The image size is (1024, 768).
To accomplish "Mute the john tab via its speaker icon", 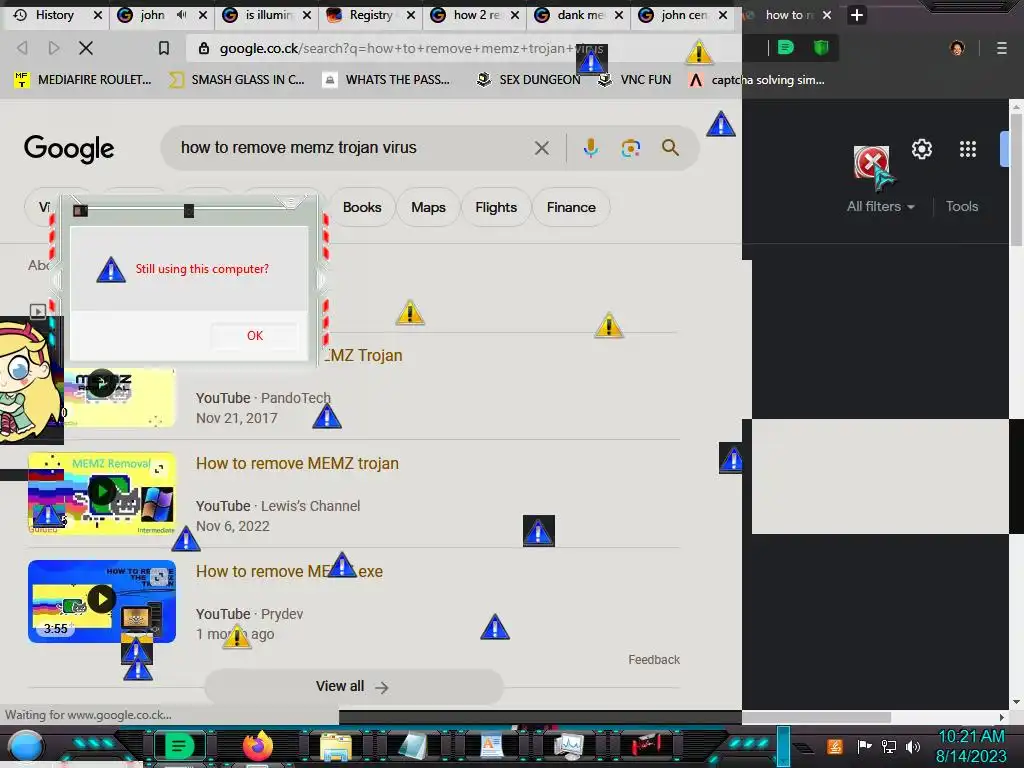I will pos(182,15).
